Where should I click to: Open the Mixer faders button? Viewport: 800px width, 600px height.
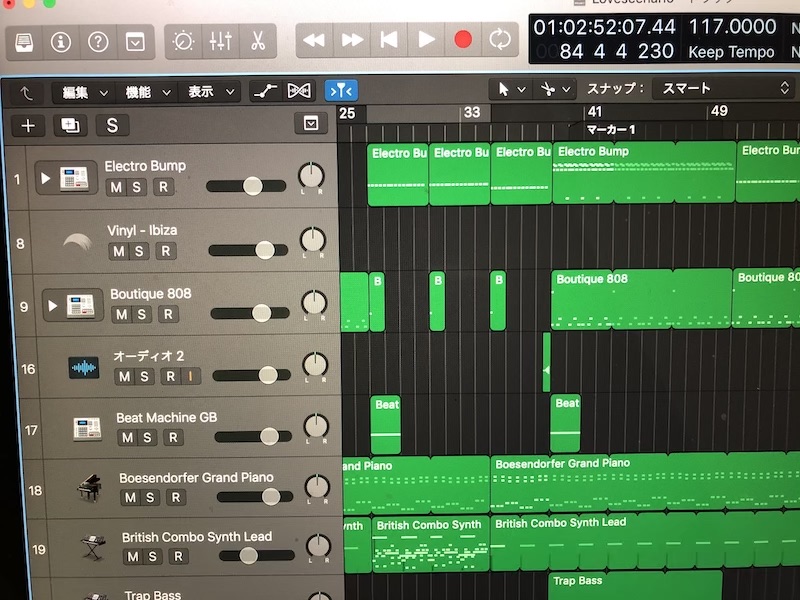point(220,42)
